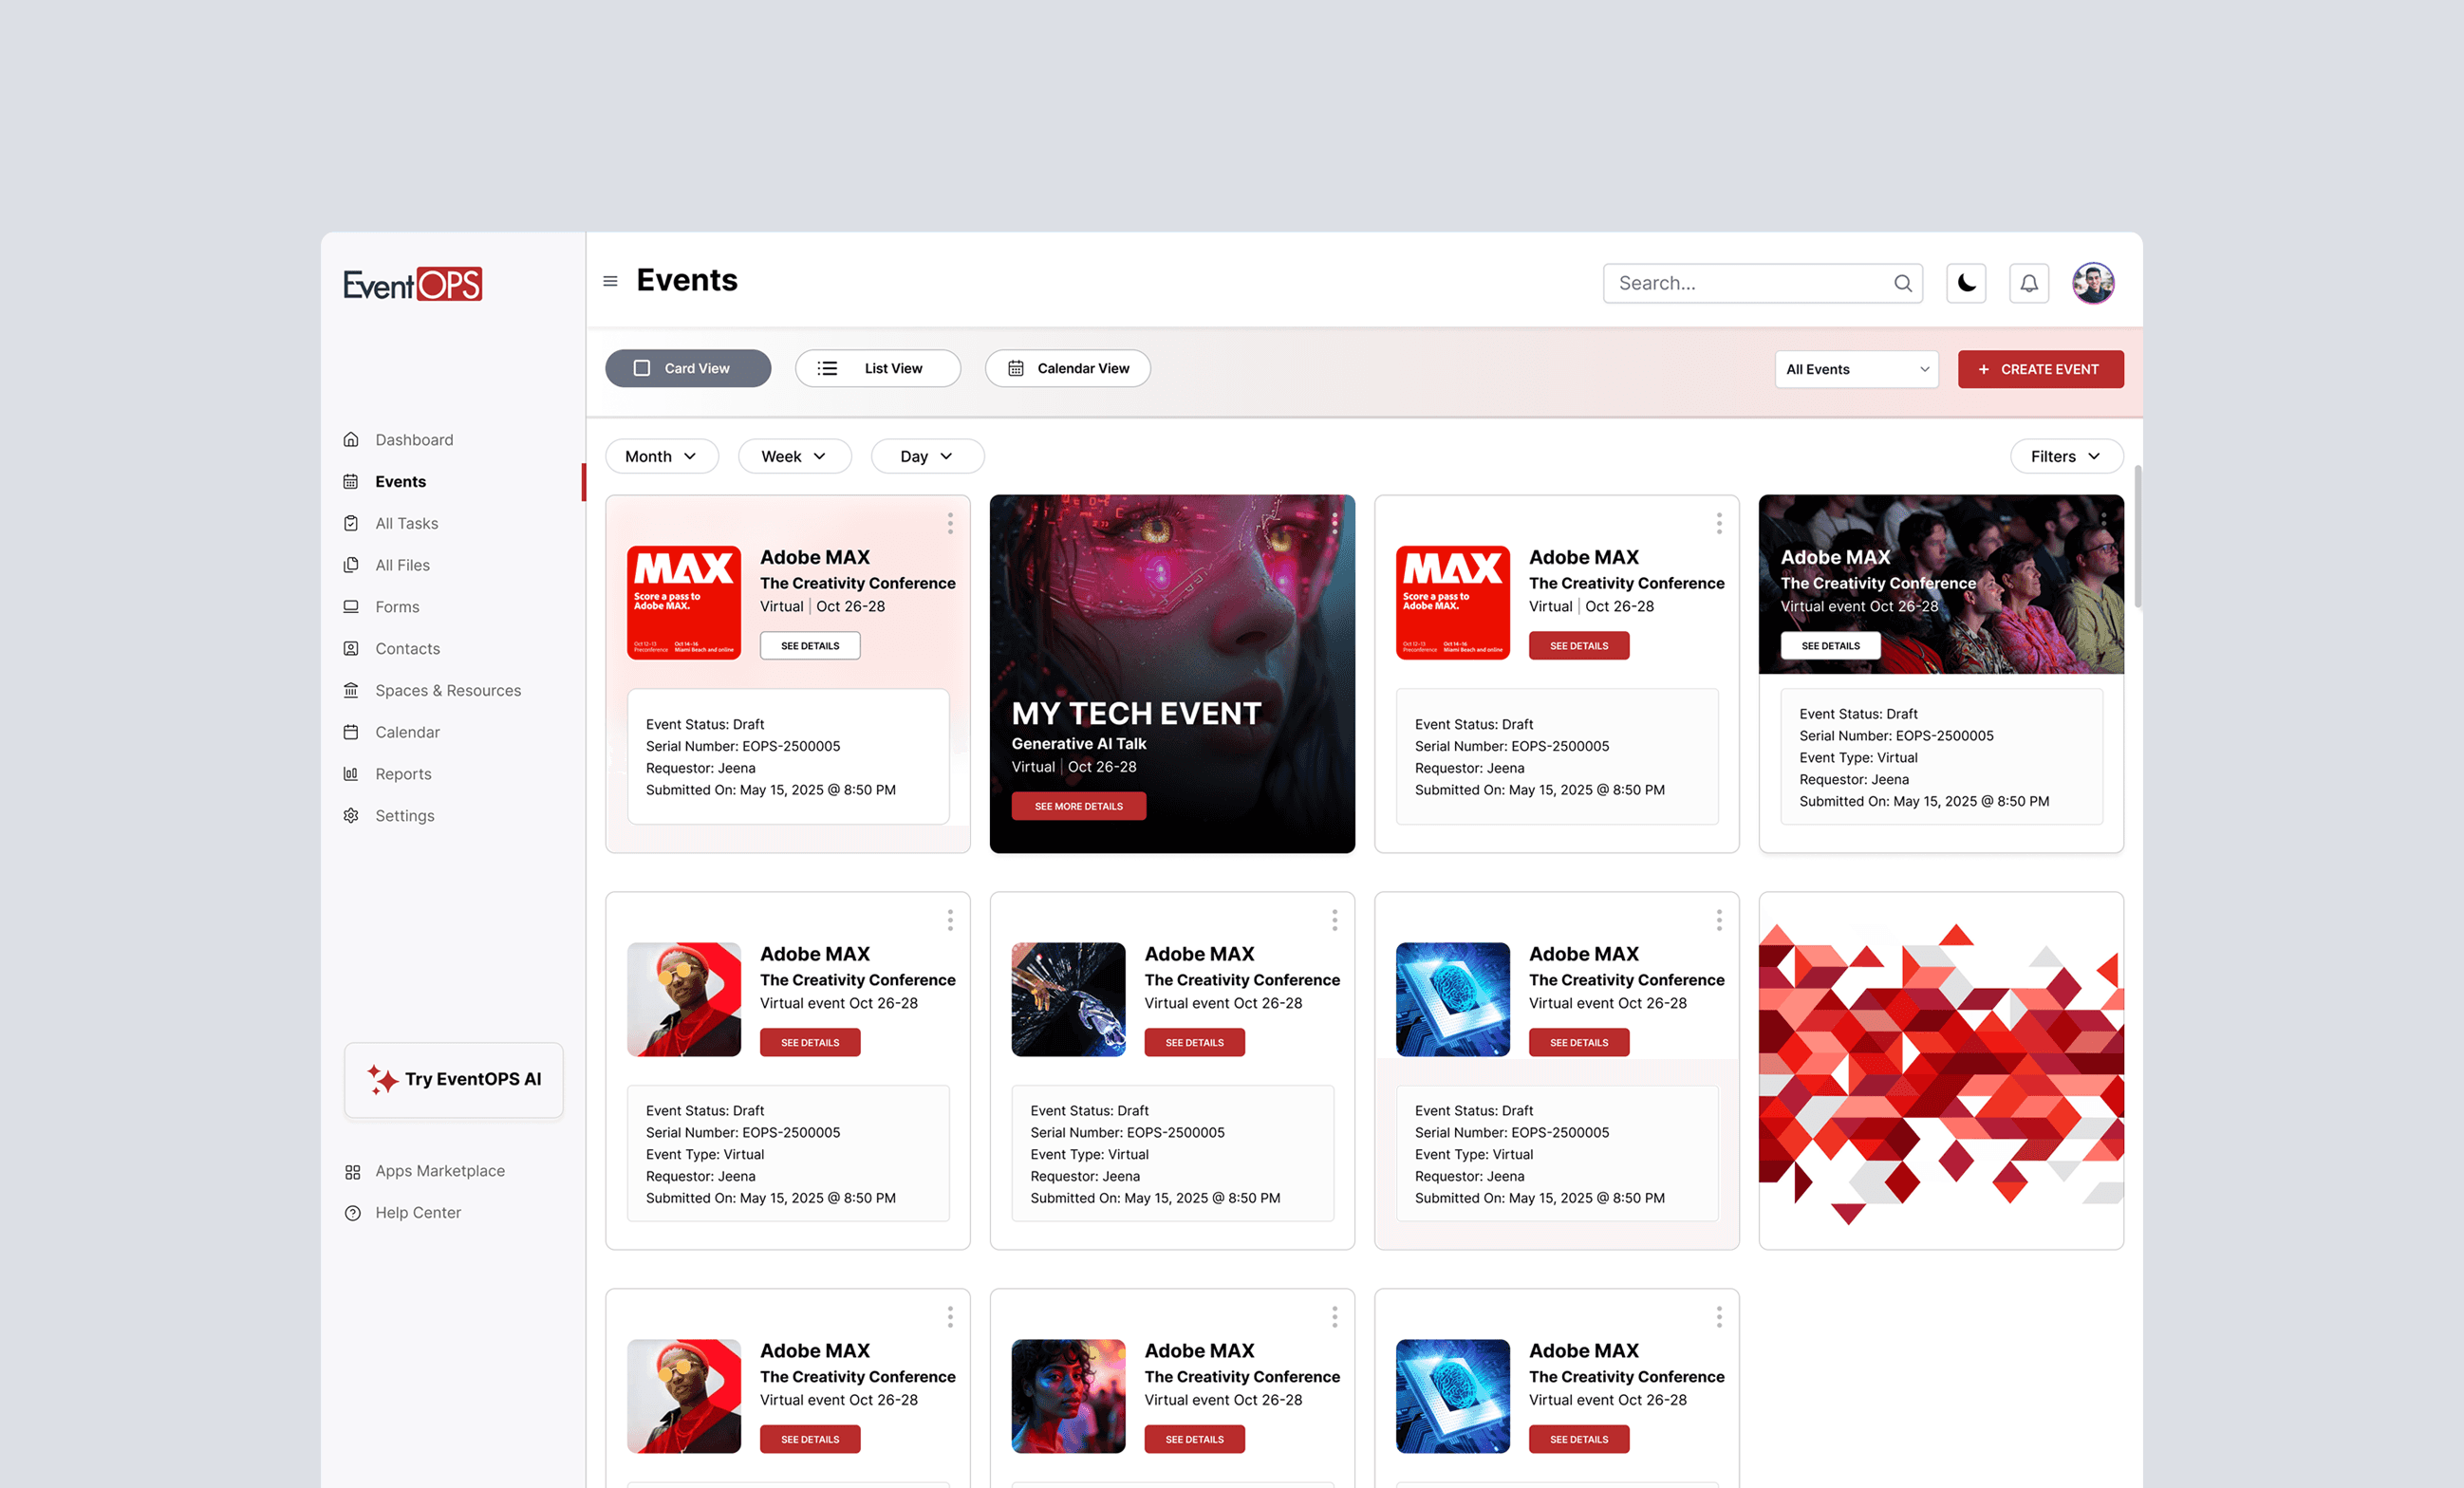Click the hamburger menu icon beside Events
Image resolution: width=2464 pixels, height=1488 pixels.
click(610, 282)
